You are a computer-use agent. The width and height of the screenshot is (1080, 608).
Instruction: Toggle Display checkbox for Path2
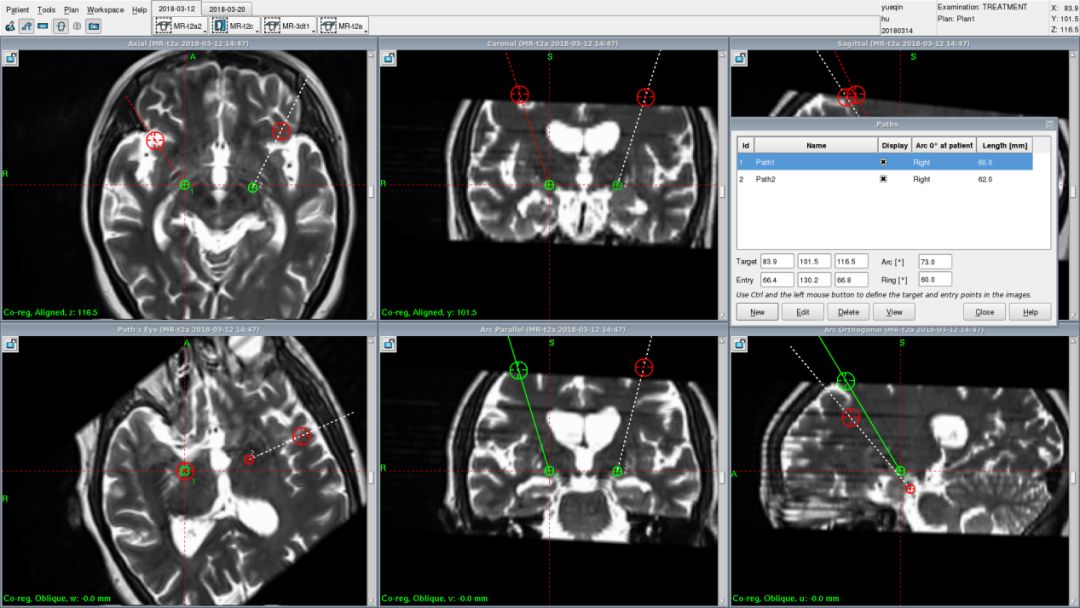[x=883, y=178]
